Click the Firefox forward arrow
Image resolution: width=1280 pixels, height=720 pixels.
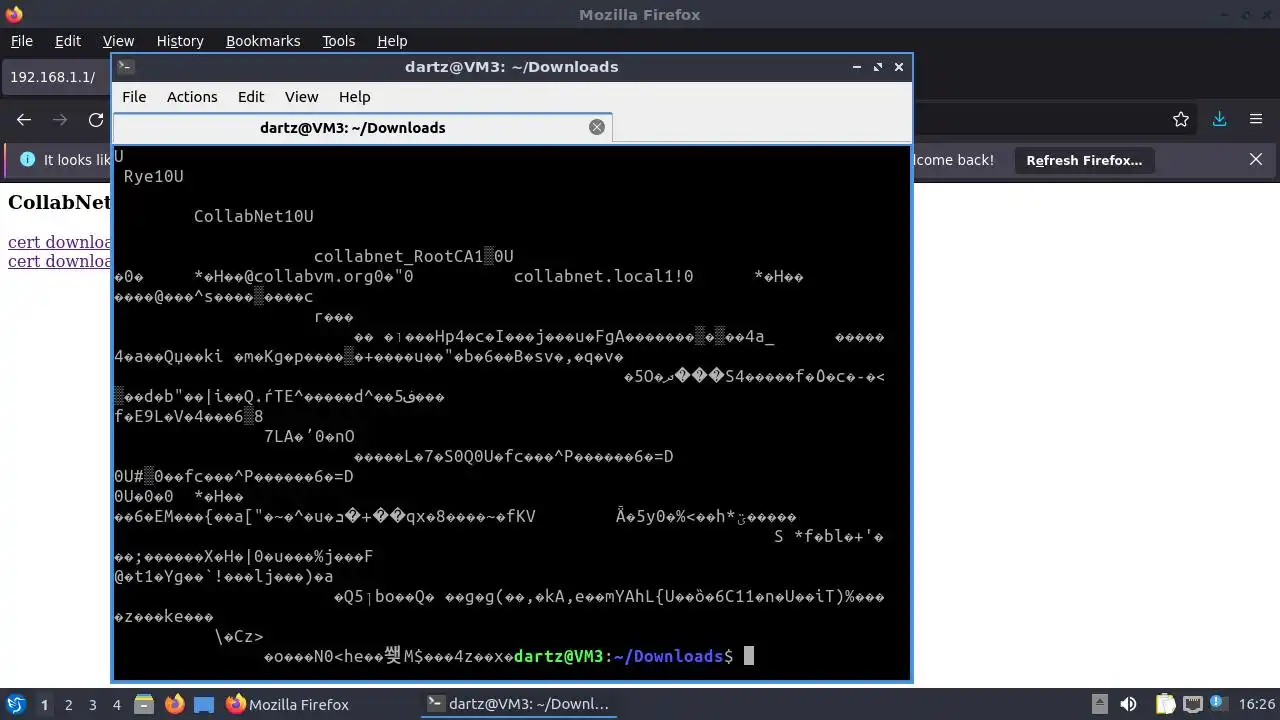coord(60,120)
